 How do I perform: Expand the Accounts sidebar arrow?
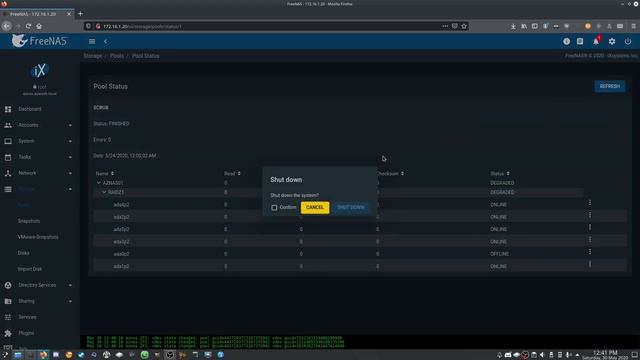[70, 125]
